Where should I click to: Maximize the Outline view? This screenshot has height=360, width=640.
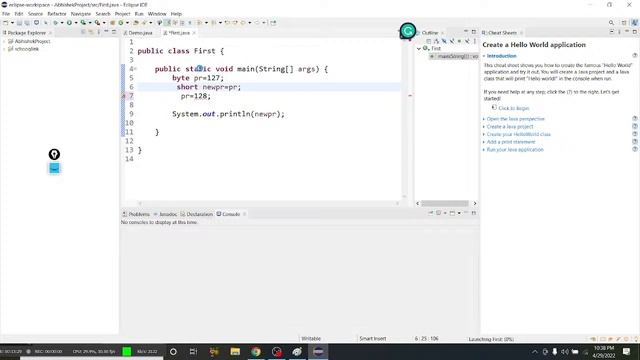[473, 32]
